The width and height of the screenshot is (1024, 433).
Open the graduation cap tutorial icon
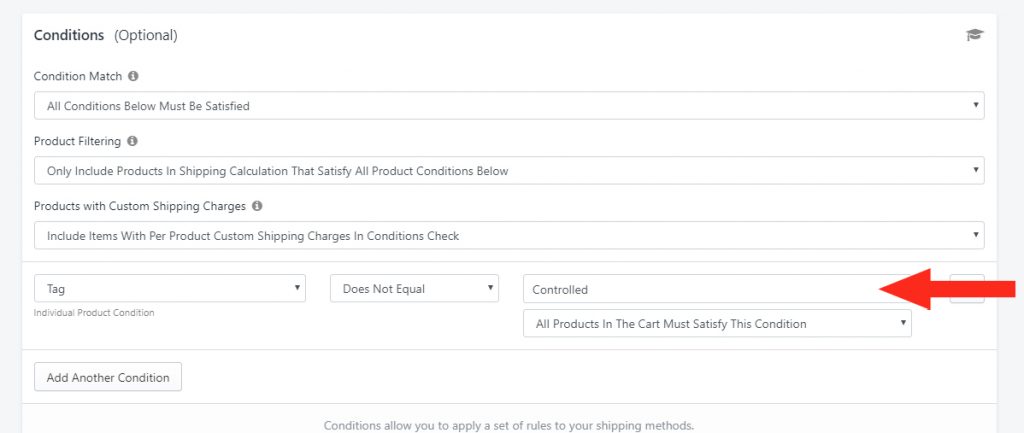coord(974,35)
